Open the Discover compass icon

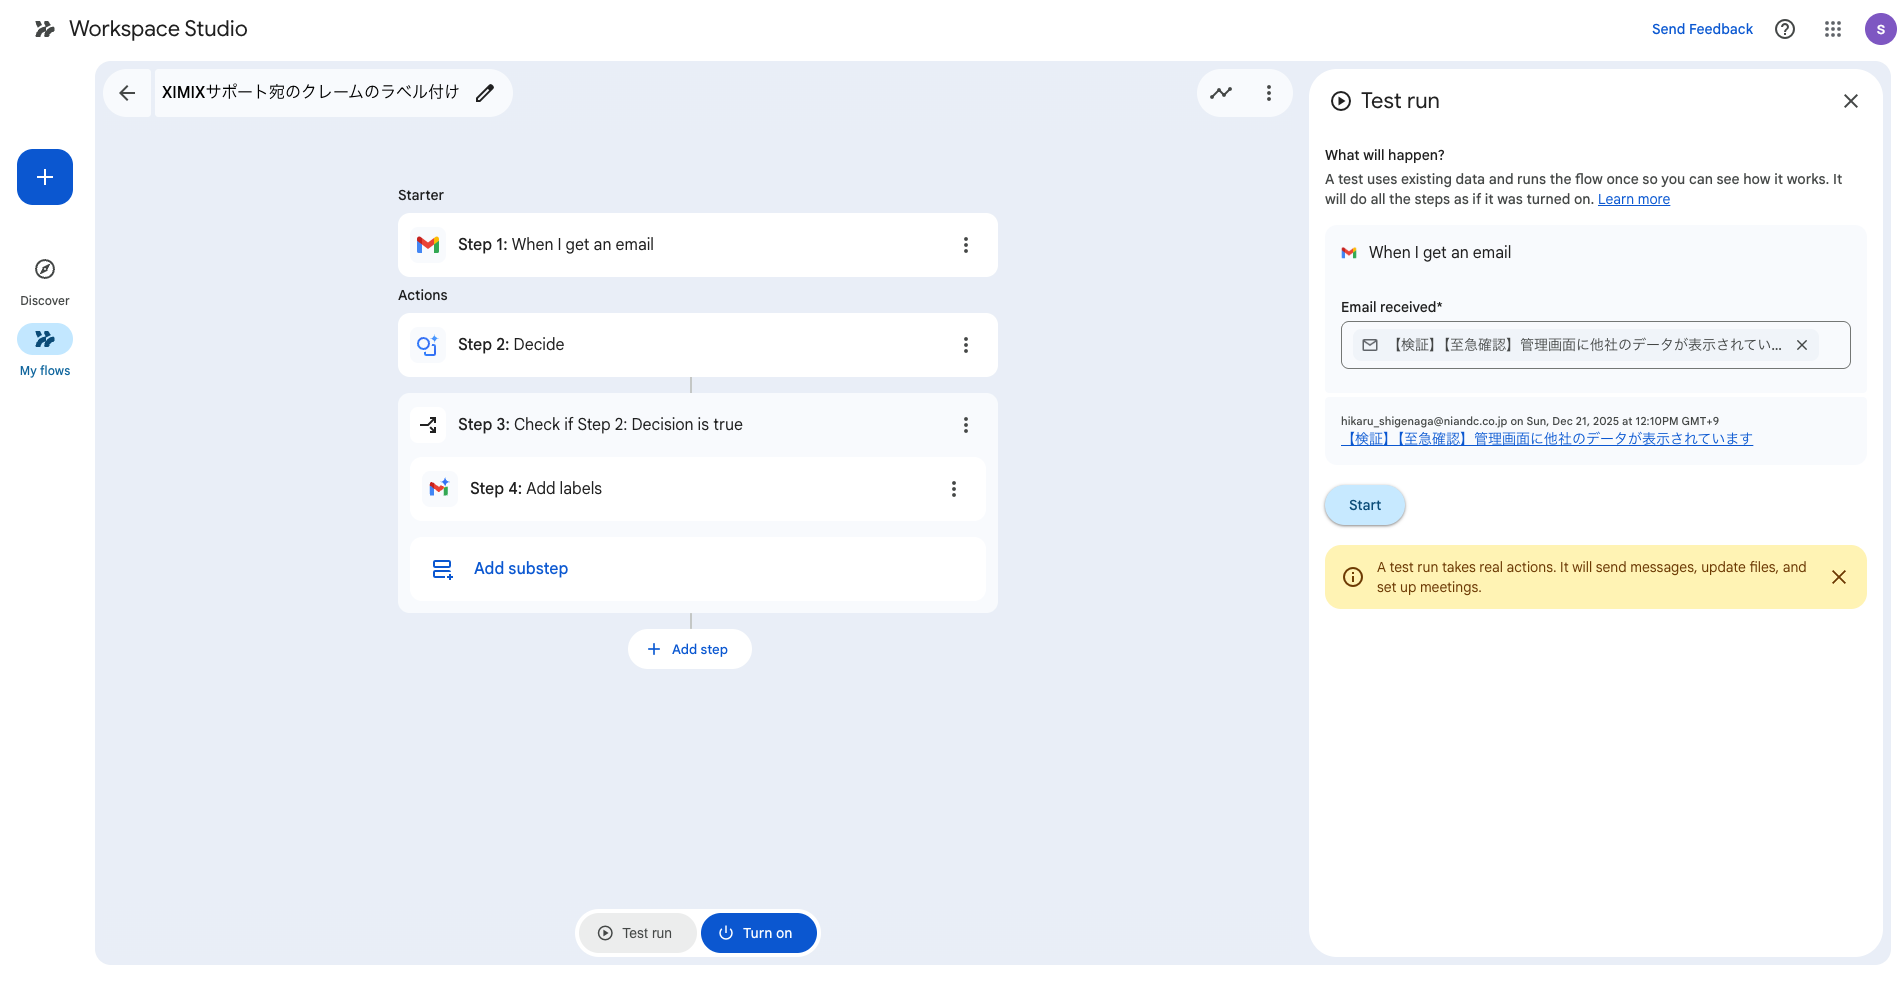(45, 269)
